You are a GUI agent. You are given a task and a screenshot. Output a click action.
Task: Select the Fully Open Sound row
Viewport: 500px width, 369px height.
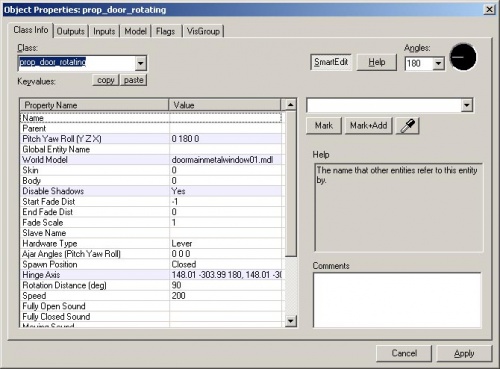151,306
